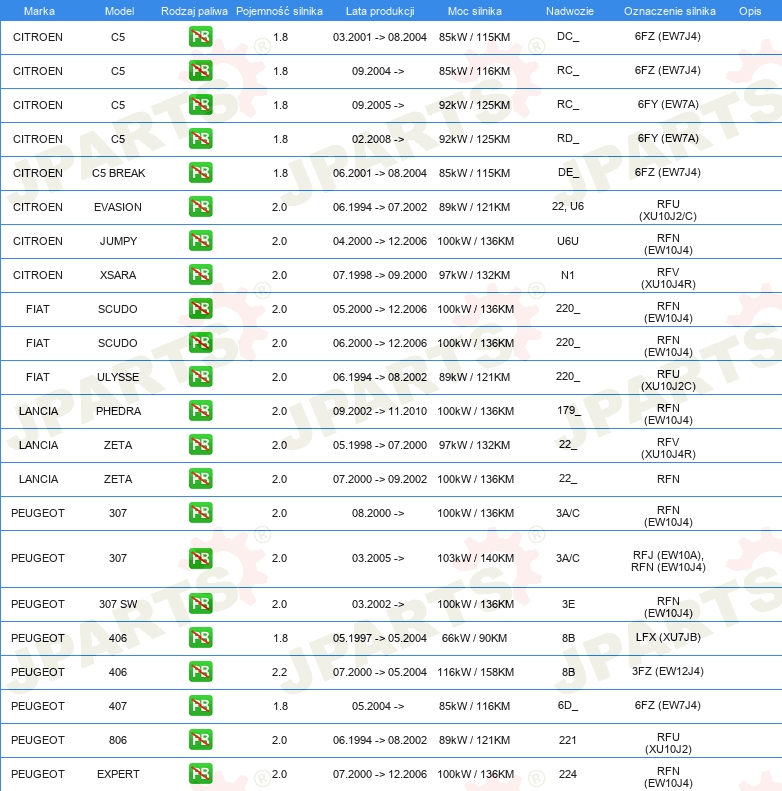
Task: Click the Rodzaj paliwa column header
Action: pyautogui.click(x=194, y=11)
